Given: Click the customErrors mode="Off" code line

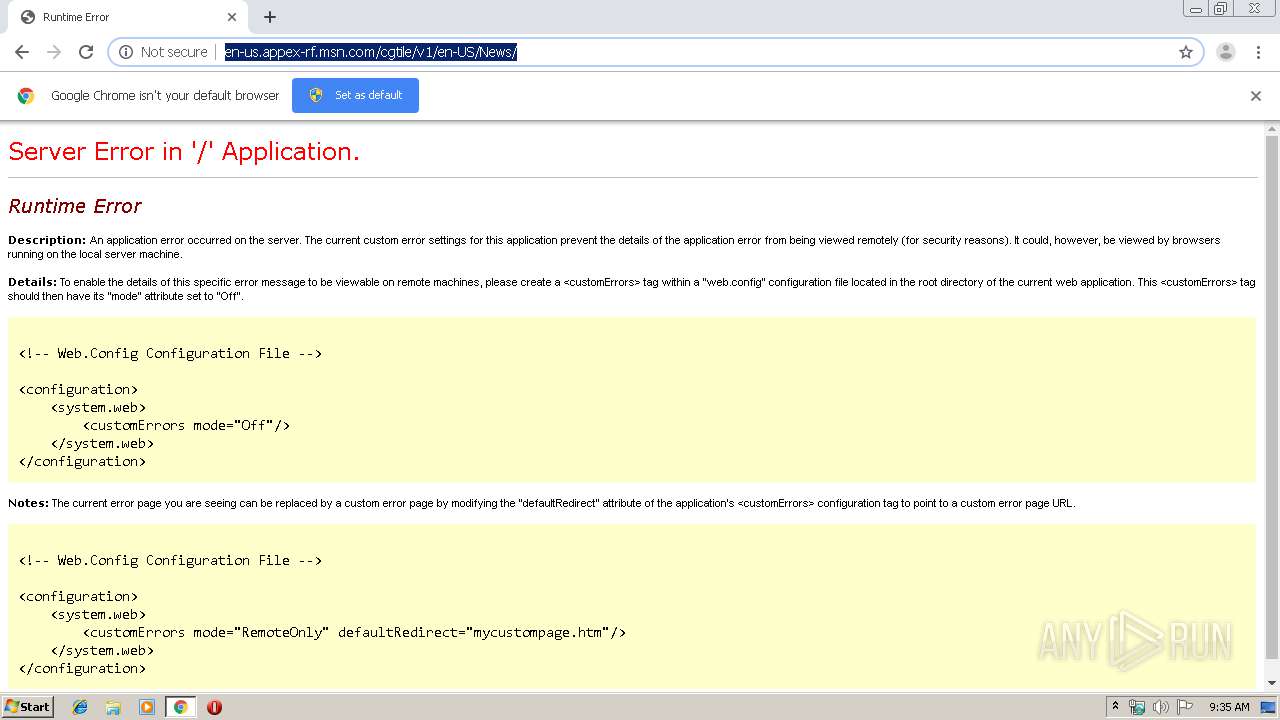Looking at the screenshot, I should [186, 425].
